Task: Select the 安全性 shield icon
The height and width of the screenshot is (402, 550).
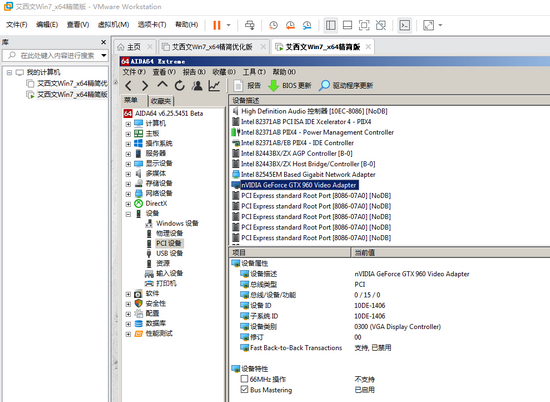Action: [139, 303]
